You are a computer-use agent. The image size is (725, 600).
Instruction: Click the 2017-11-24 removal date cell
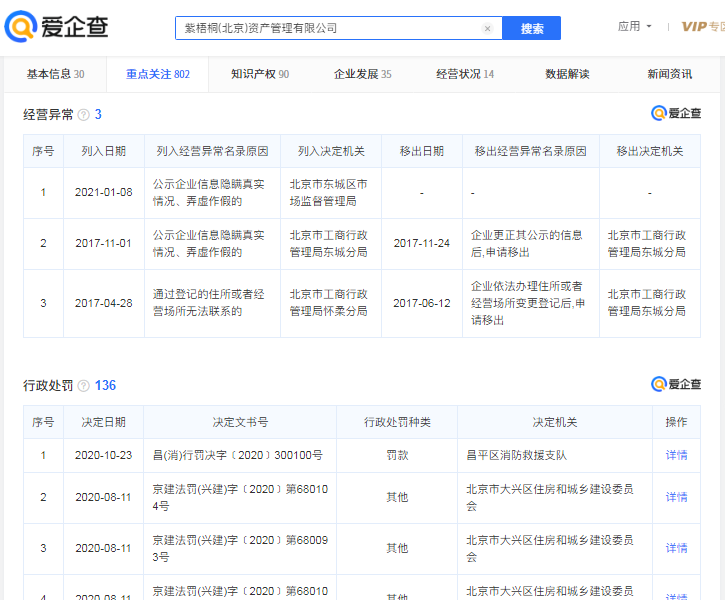(422, 244)
